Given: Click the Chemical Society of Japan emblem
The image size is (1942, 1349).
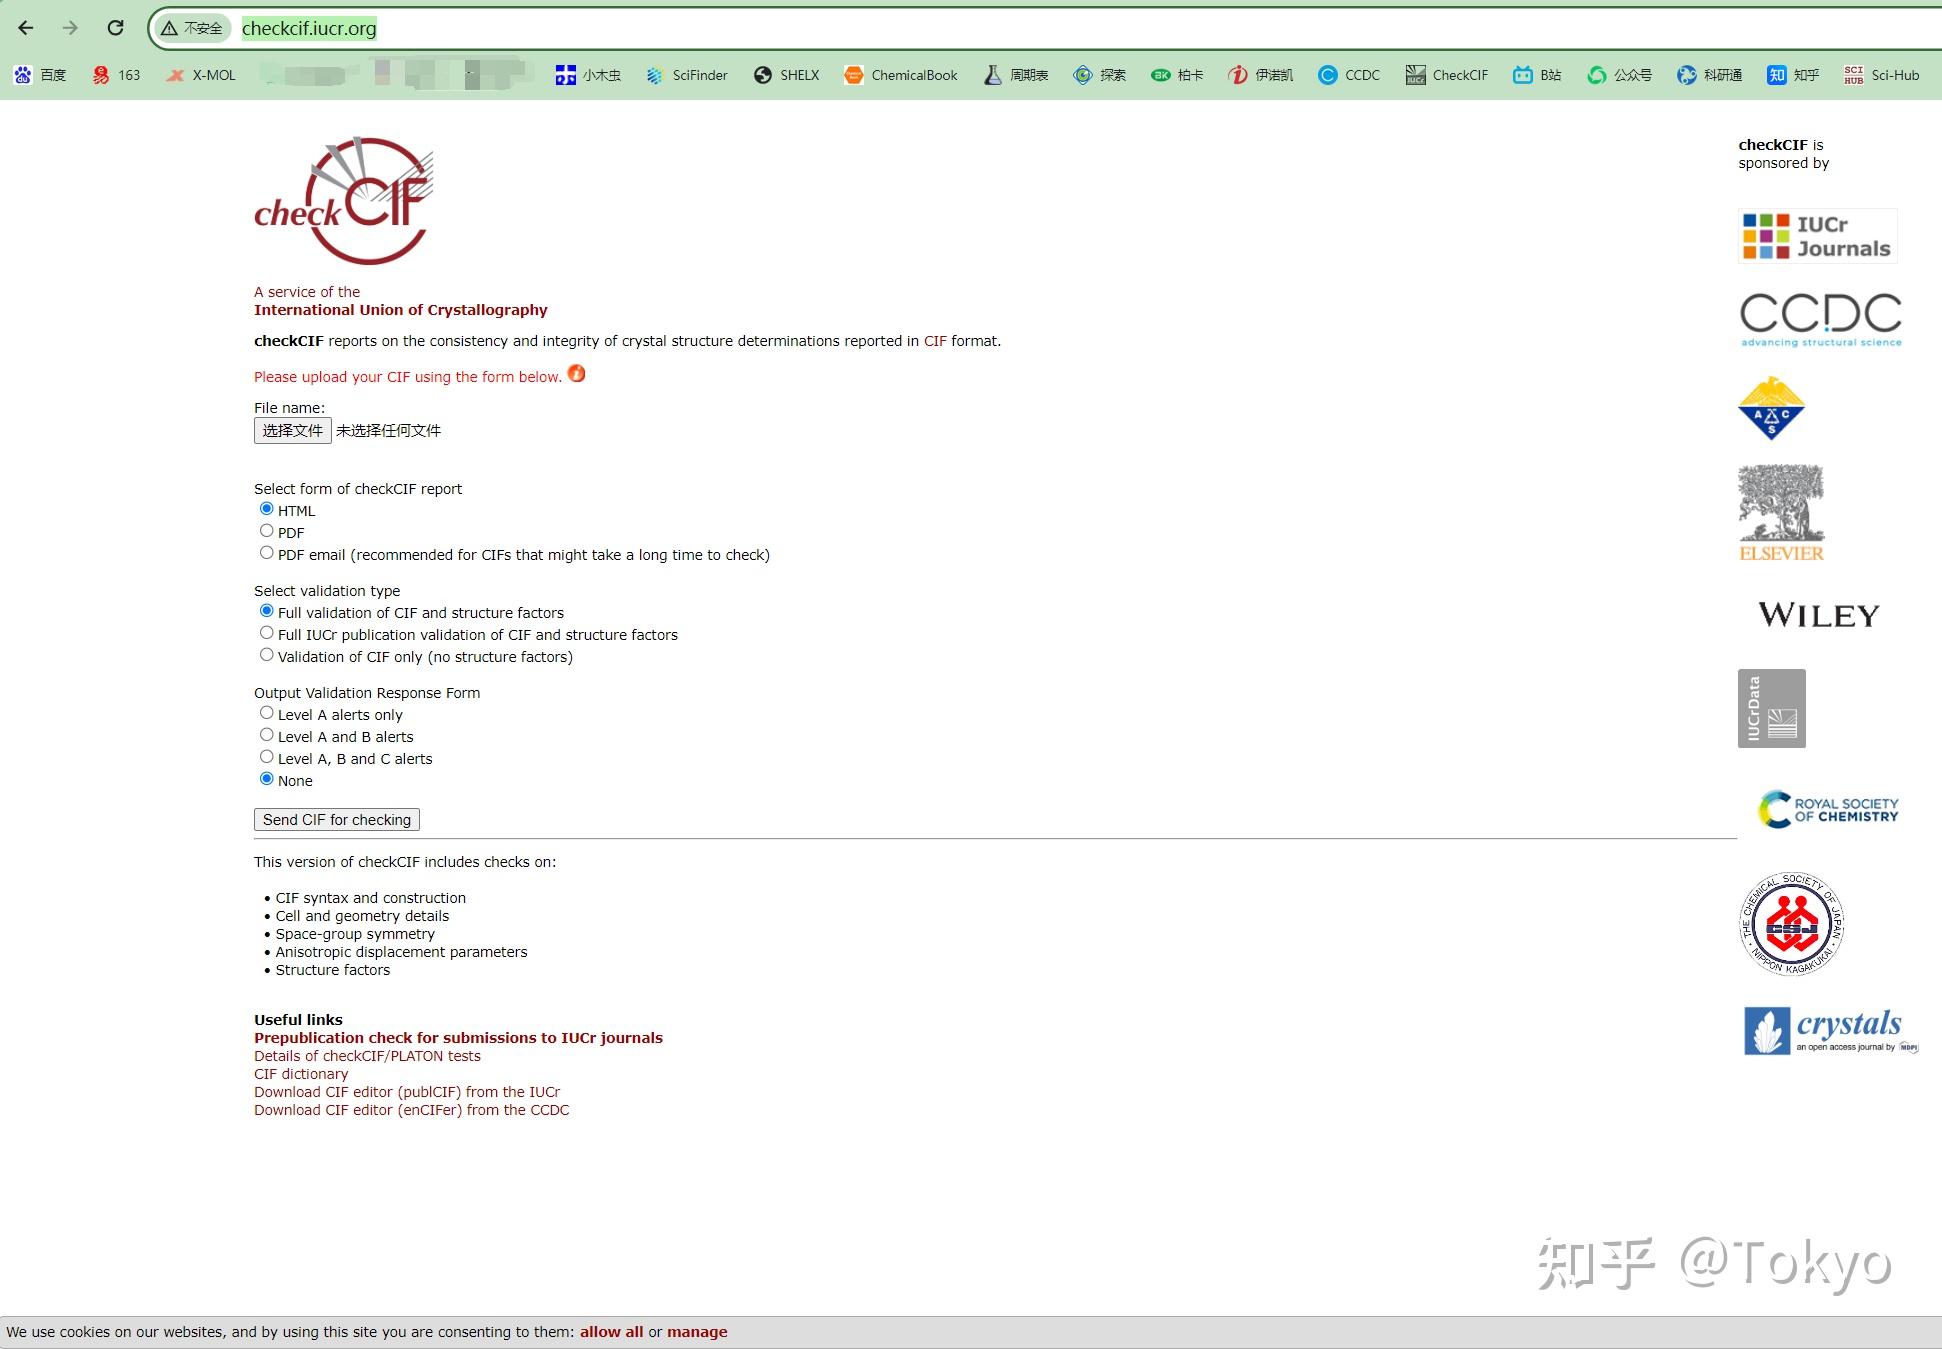Looking at the screenshot, I should pos(1791,924).
